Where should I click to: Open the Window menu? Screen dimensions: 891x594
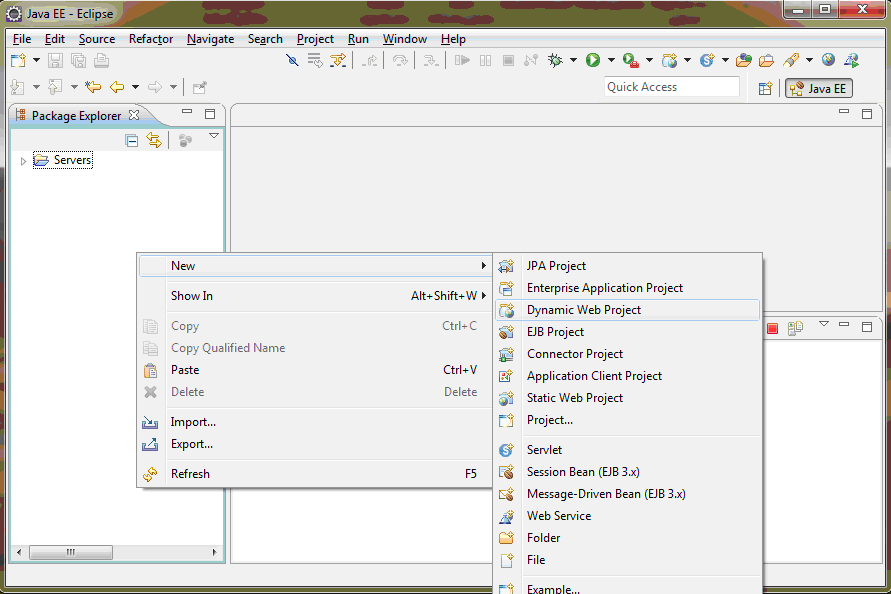[405, 39]
